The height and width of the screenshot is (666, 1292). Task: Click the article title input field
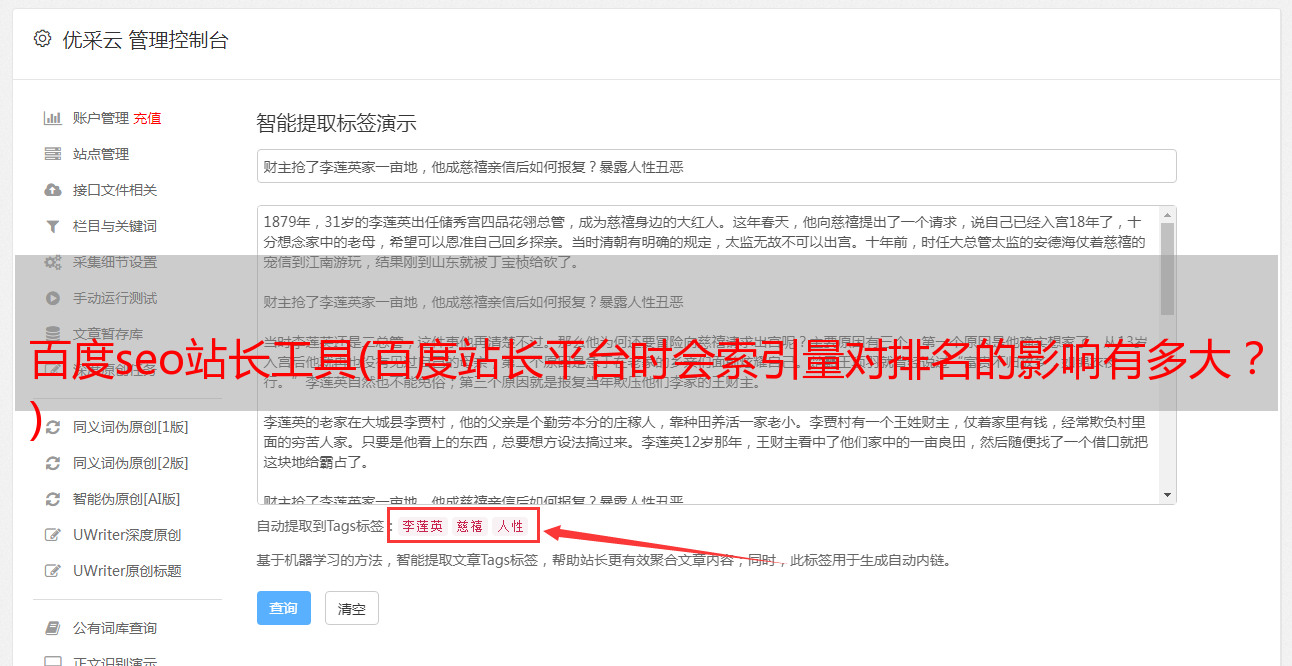pyautogui.click(x=716, y=166)
